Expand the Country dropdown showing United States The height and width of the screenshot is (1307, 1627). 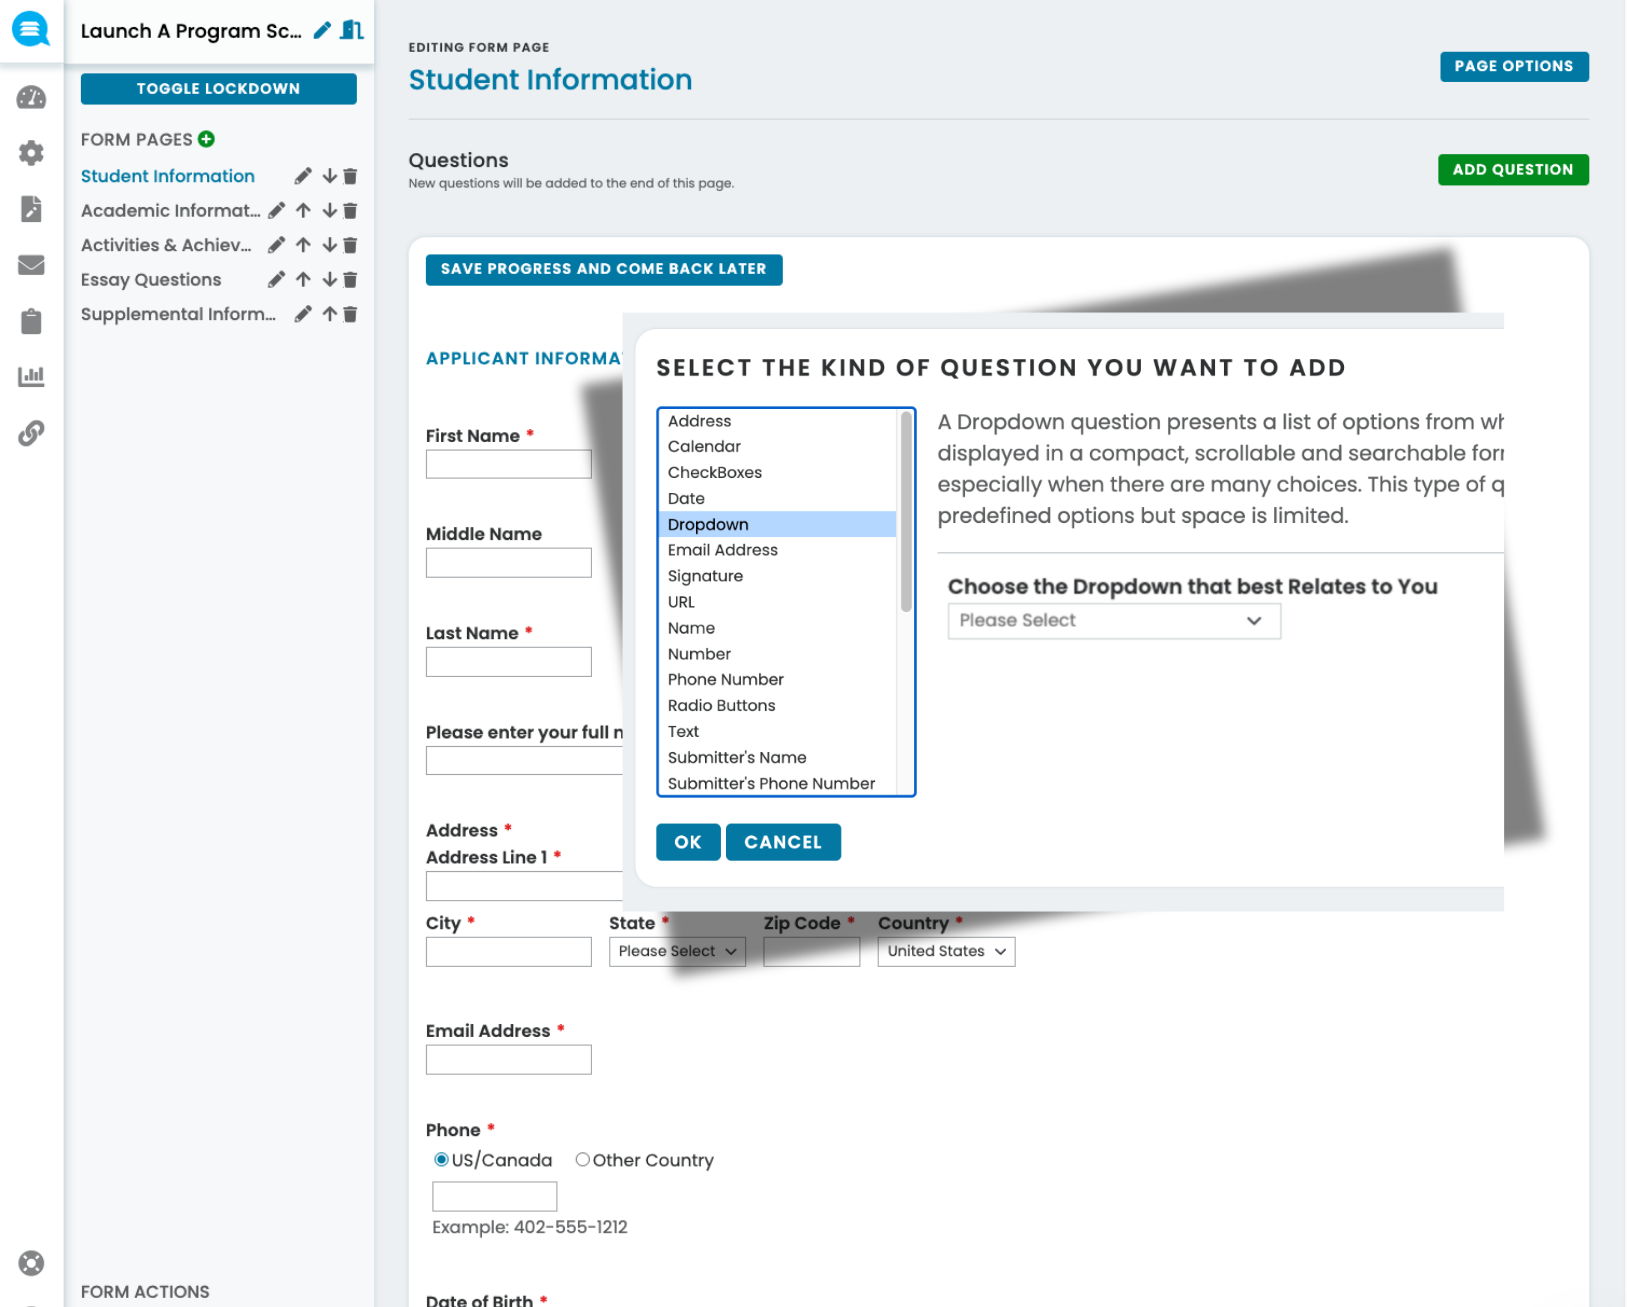945,951
